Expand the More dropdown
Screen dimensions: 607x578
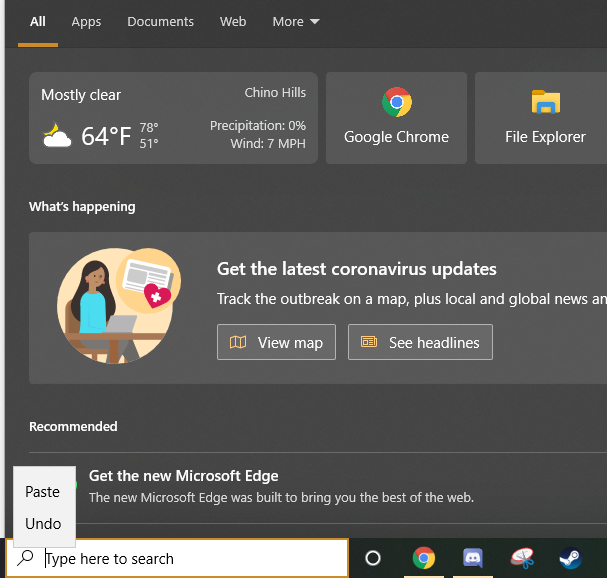point(296,22)
